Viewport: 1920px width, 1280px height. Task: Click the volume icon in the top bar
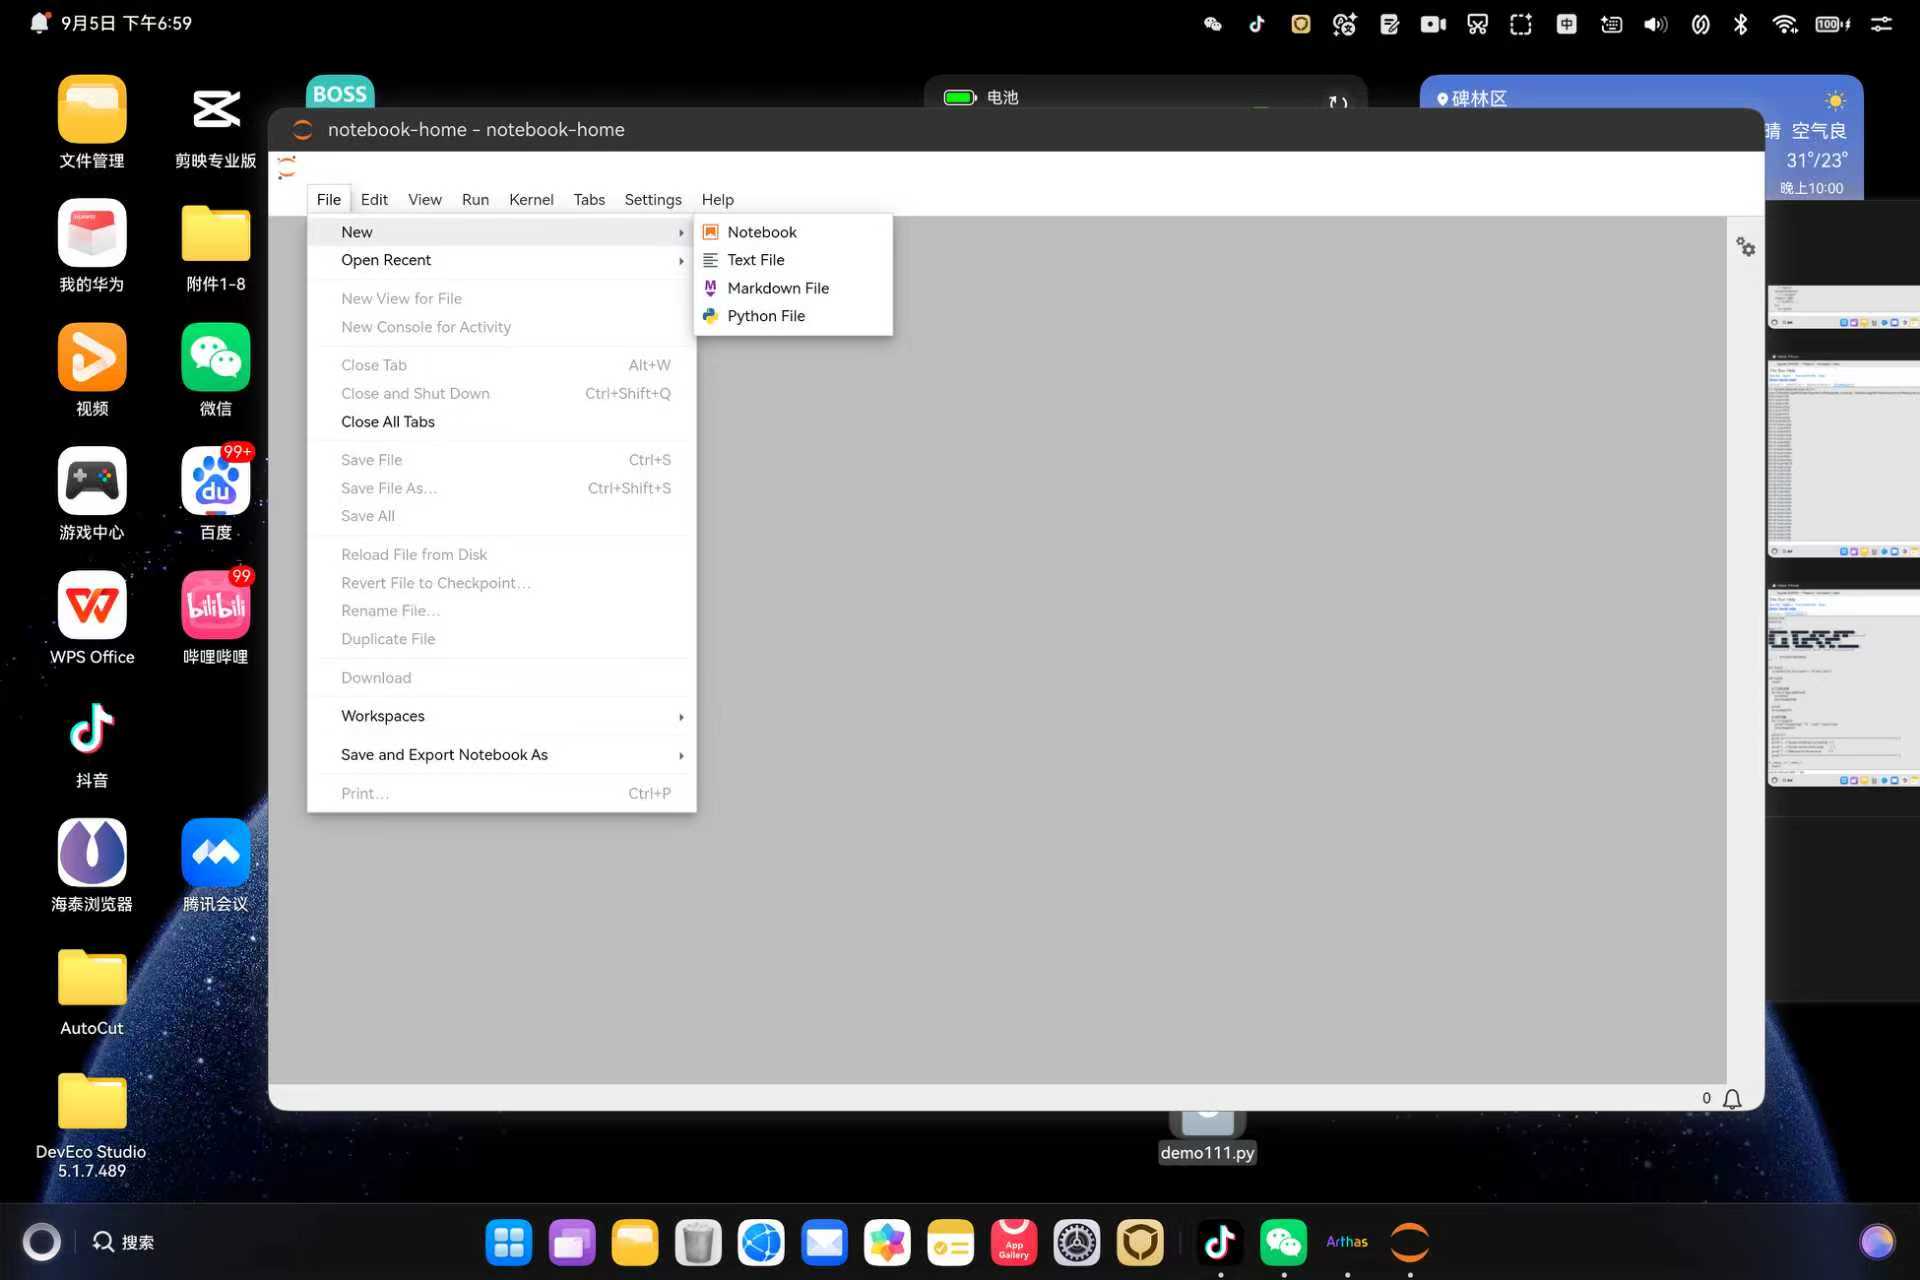point(1655,24)
